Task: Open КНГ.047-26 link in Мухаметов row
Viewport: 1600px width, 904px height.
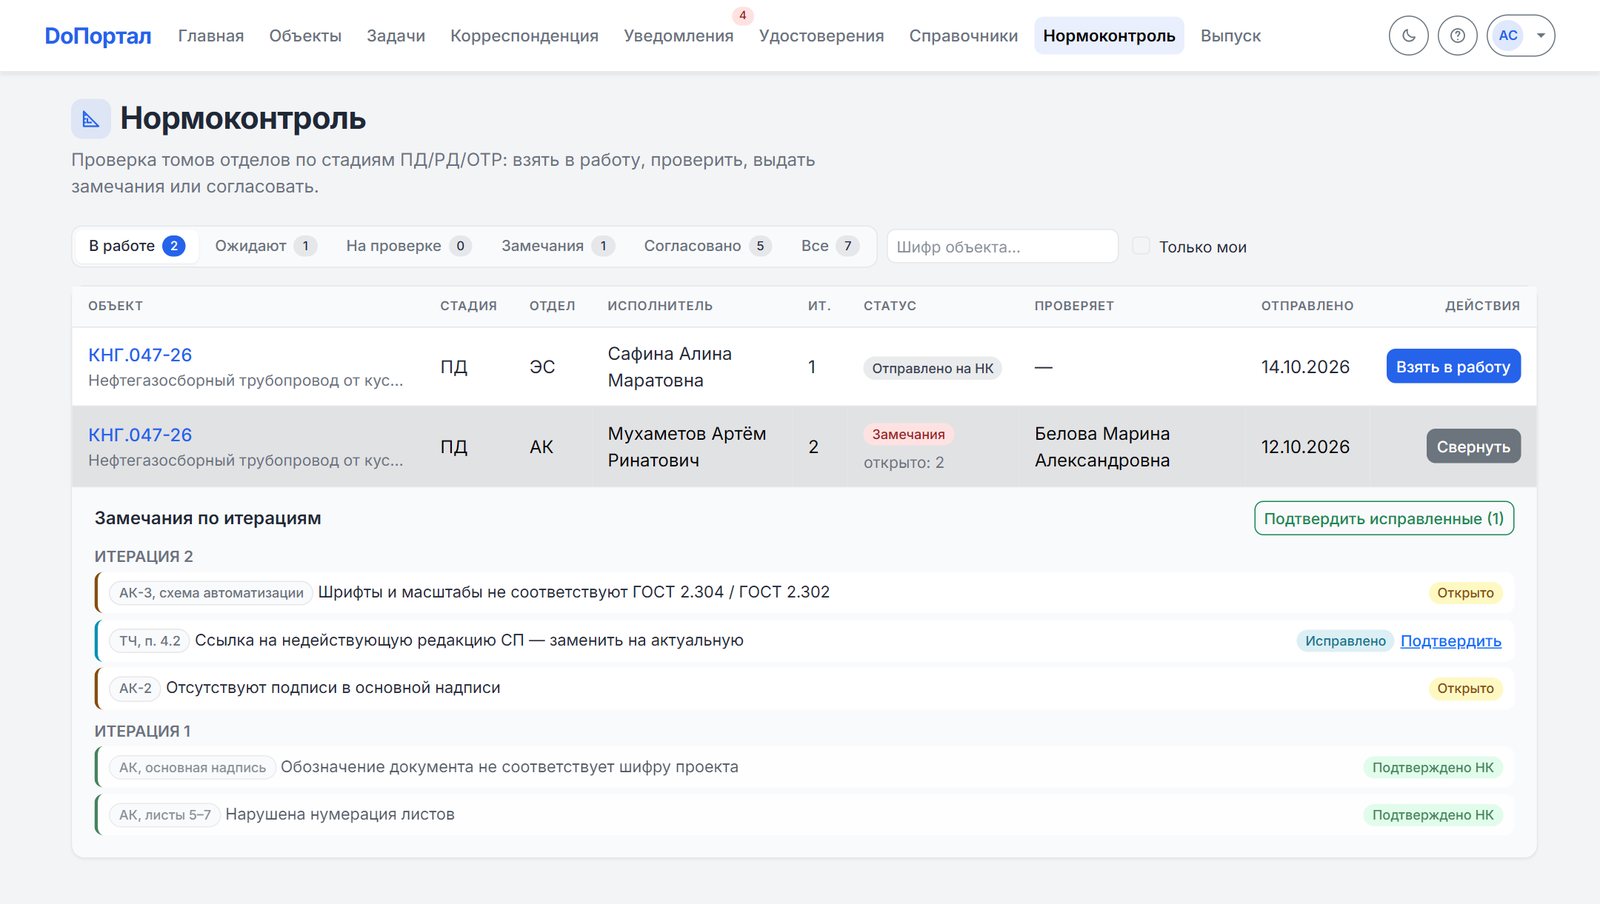Action: pos(140,435)
